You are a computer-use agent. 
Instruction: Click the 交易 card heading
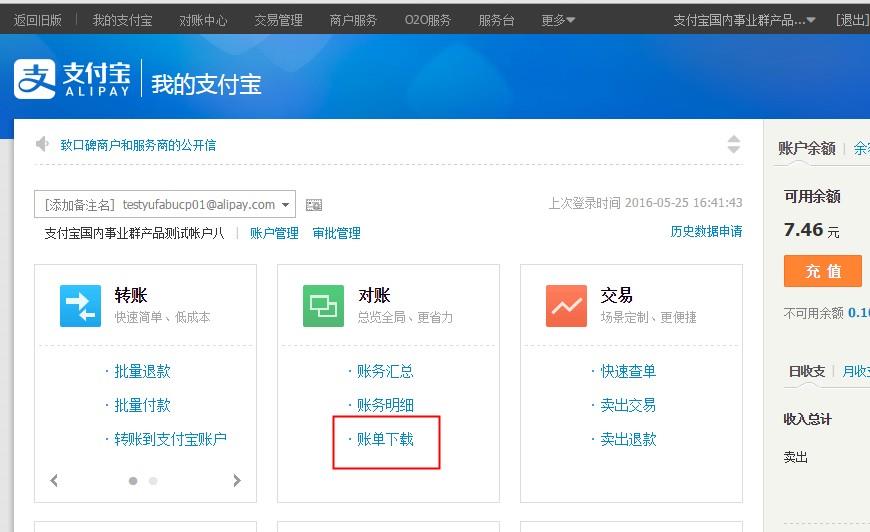pos(616,295)
